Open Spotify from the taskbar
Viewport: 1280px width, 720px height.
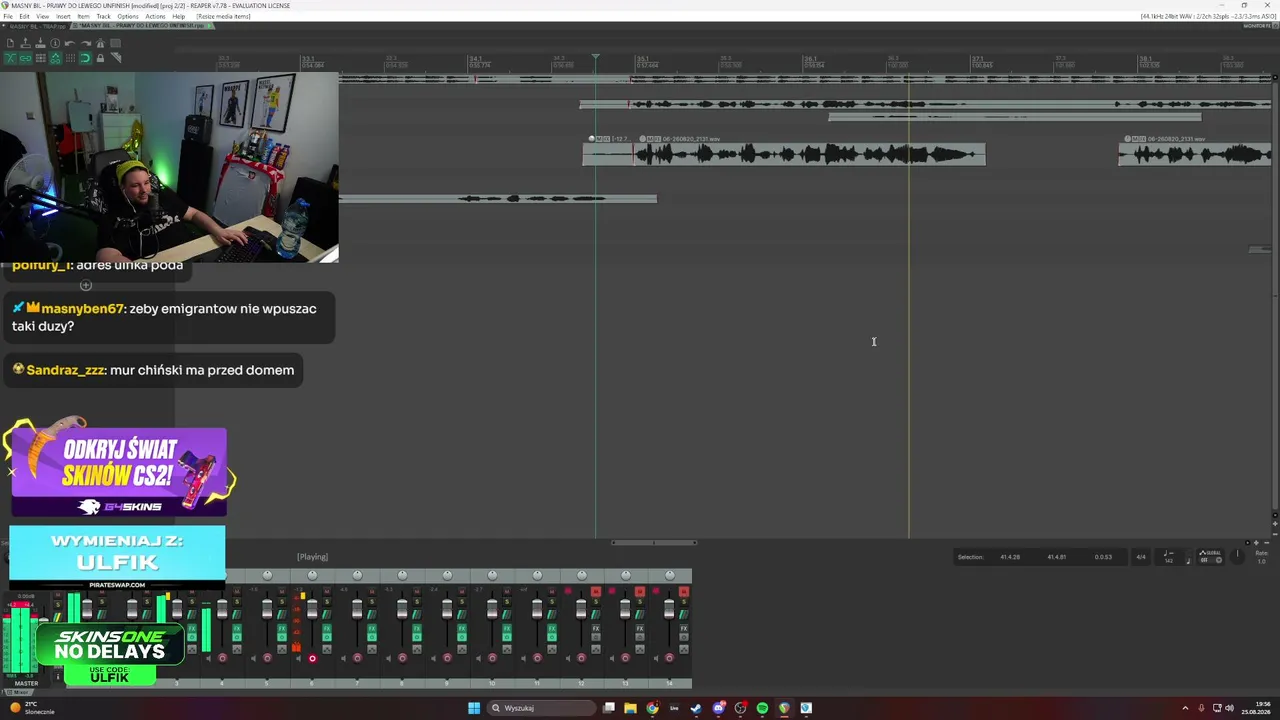click(762, 708)
